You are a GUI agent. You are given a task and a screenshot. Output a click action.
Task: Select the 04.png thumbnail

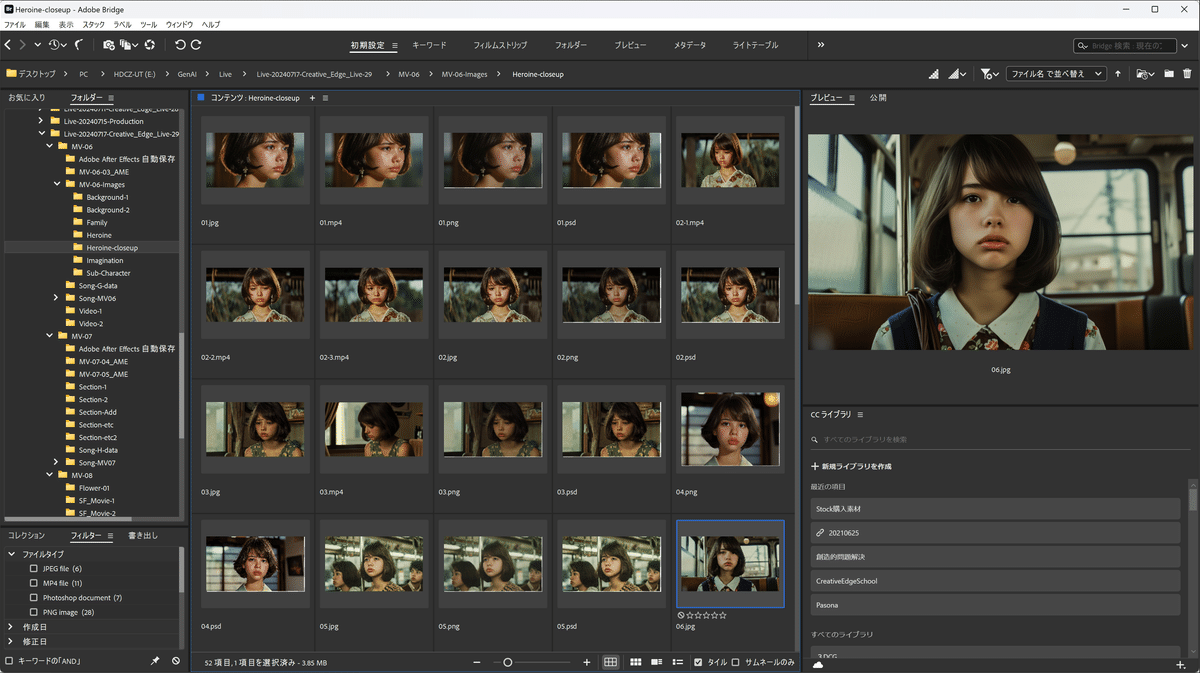728,430
